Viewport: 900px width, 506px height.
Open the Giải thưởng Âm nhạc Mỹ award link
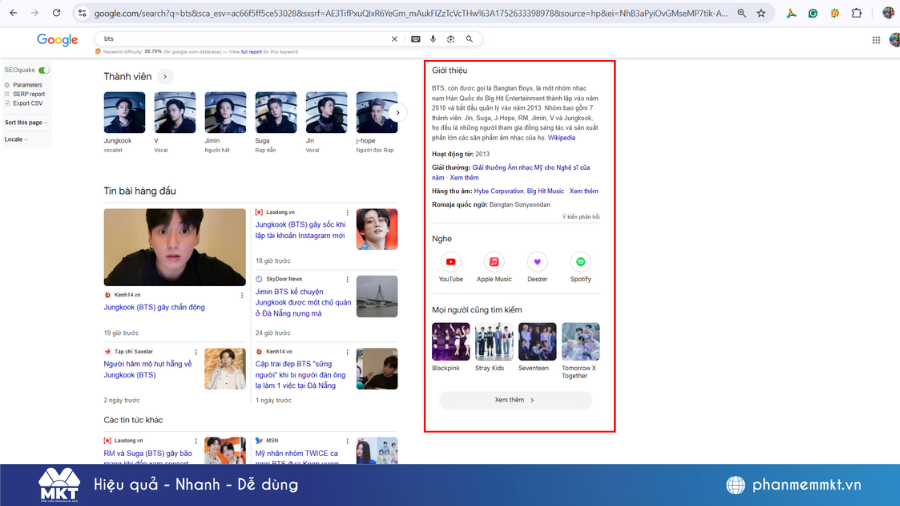(511, 172)
